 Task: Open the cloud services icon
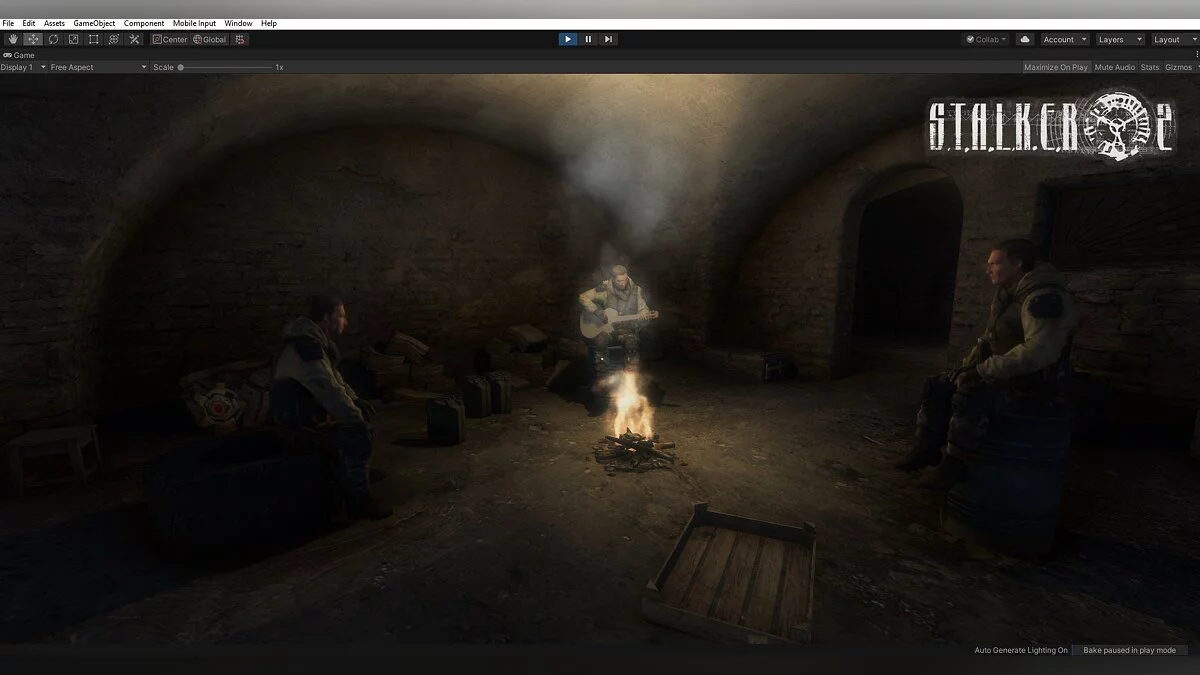click(1024, 39)
